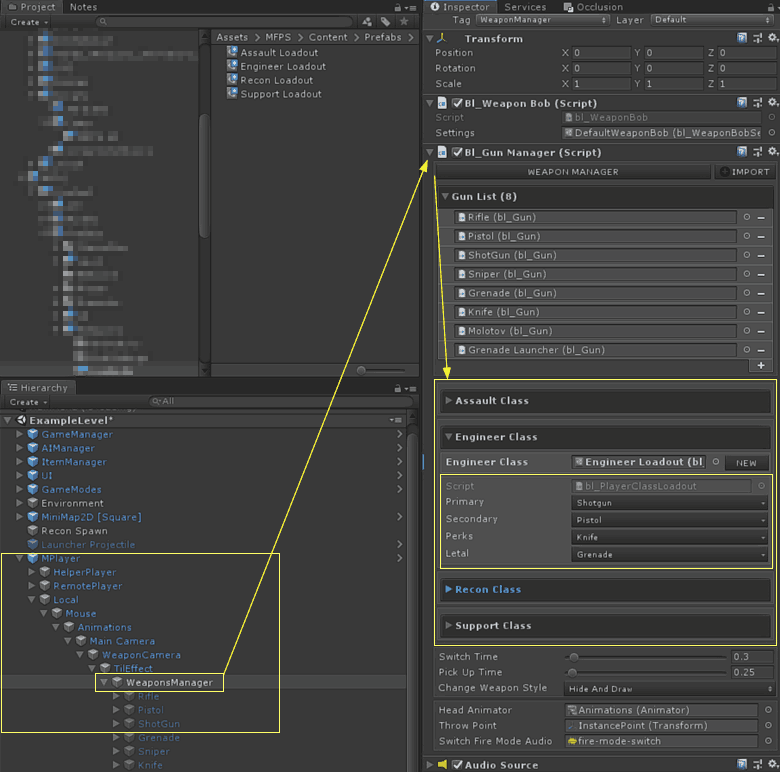The height and width of the screenshot is (772, 780).
Task: Click the WEAPON MANAGER button
Action: pos(573,172)
